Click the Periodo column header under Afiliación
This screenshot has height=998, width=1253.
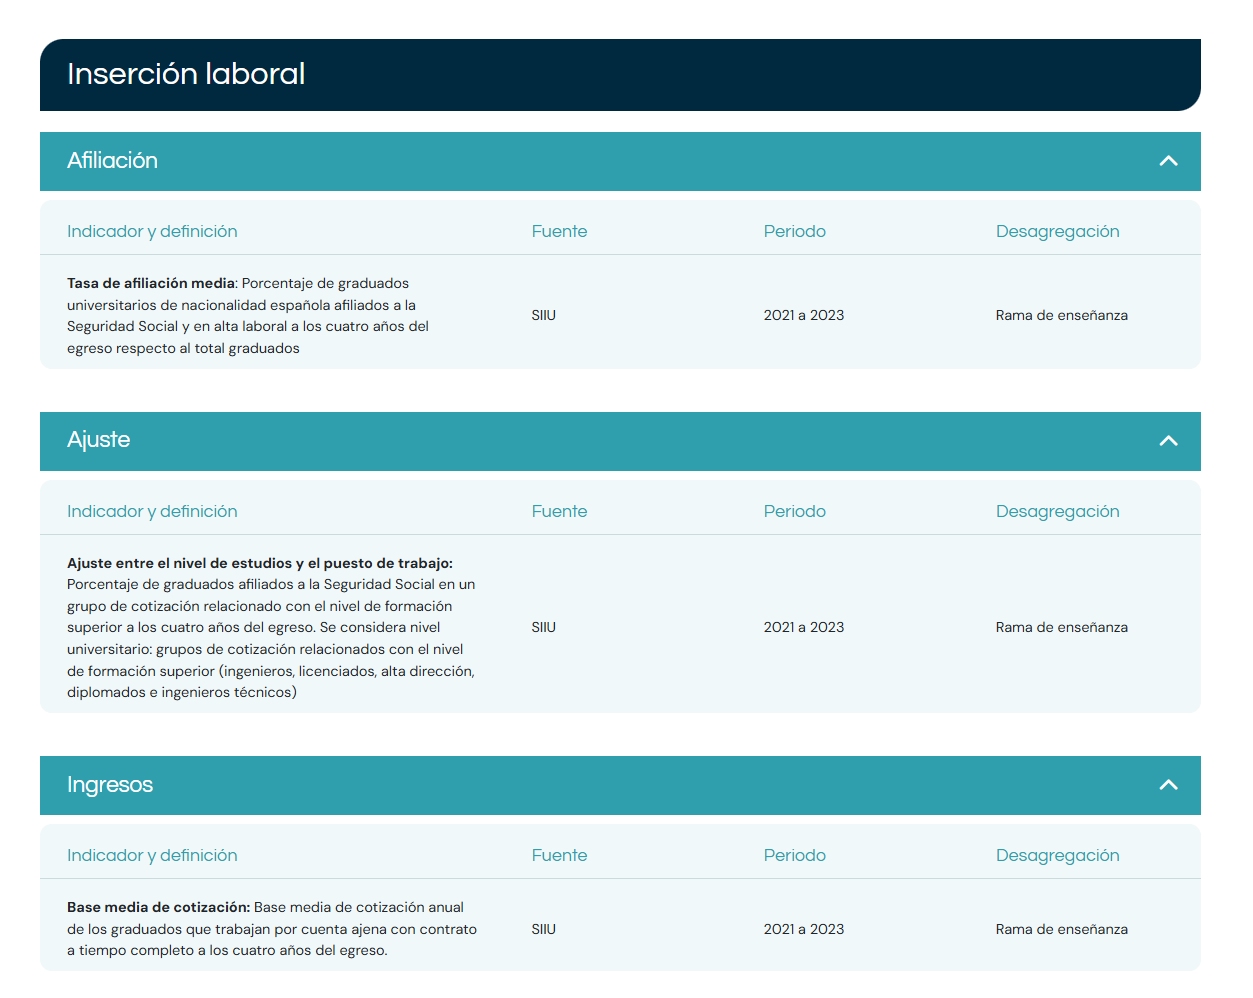coord(794,231)
